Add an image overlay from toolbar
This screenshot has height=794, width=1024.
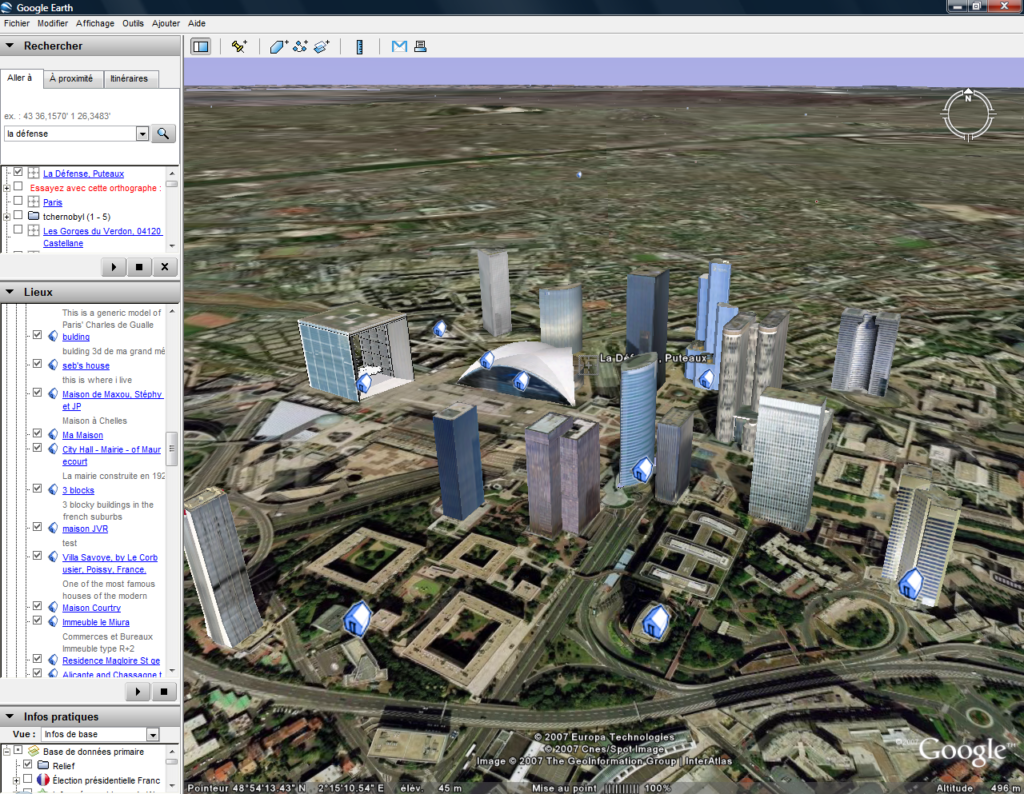(x=322, y=46)
